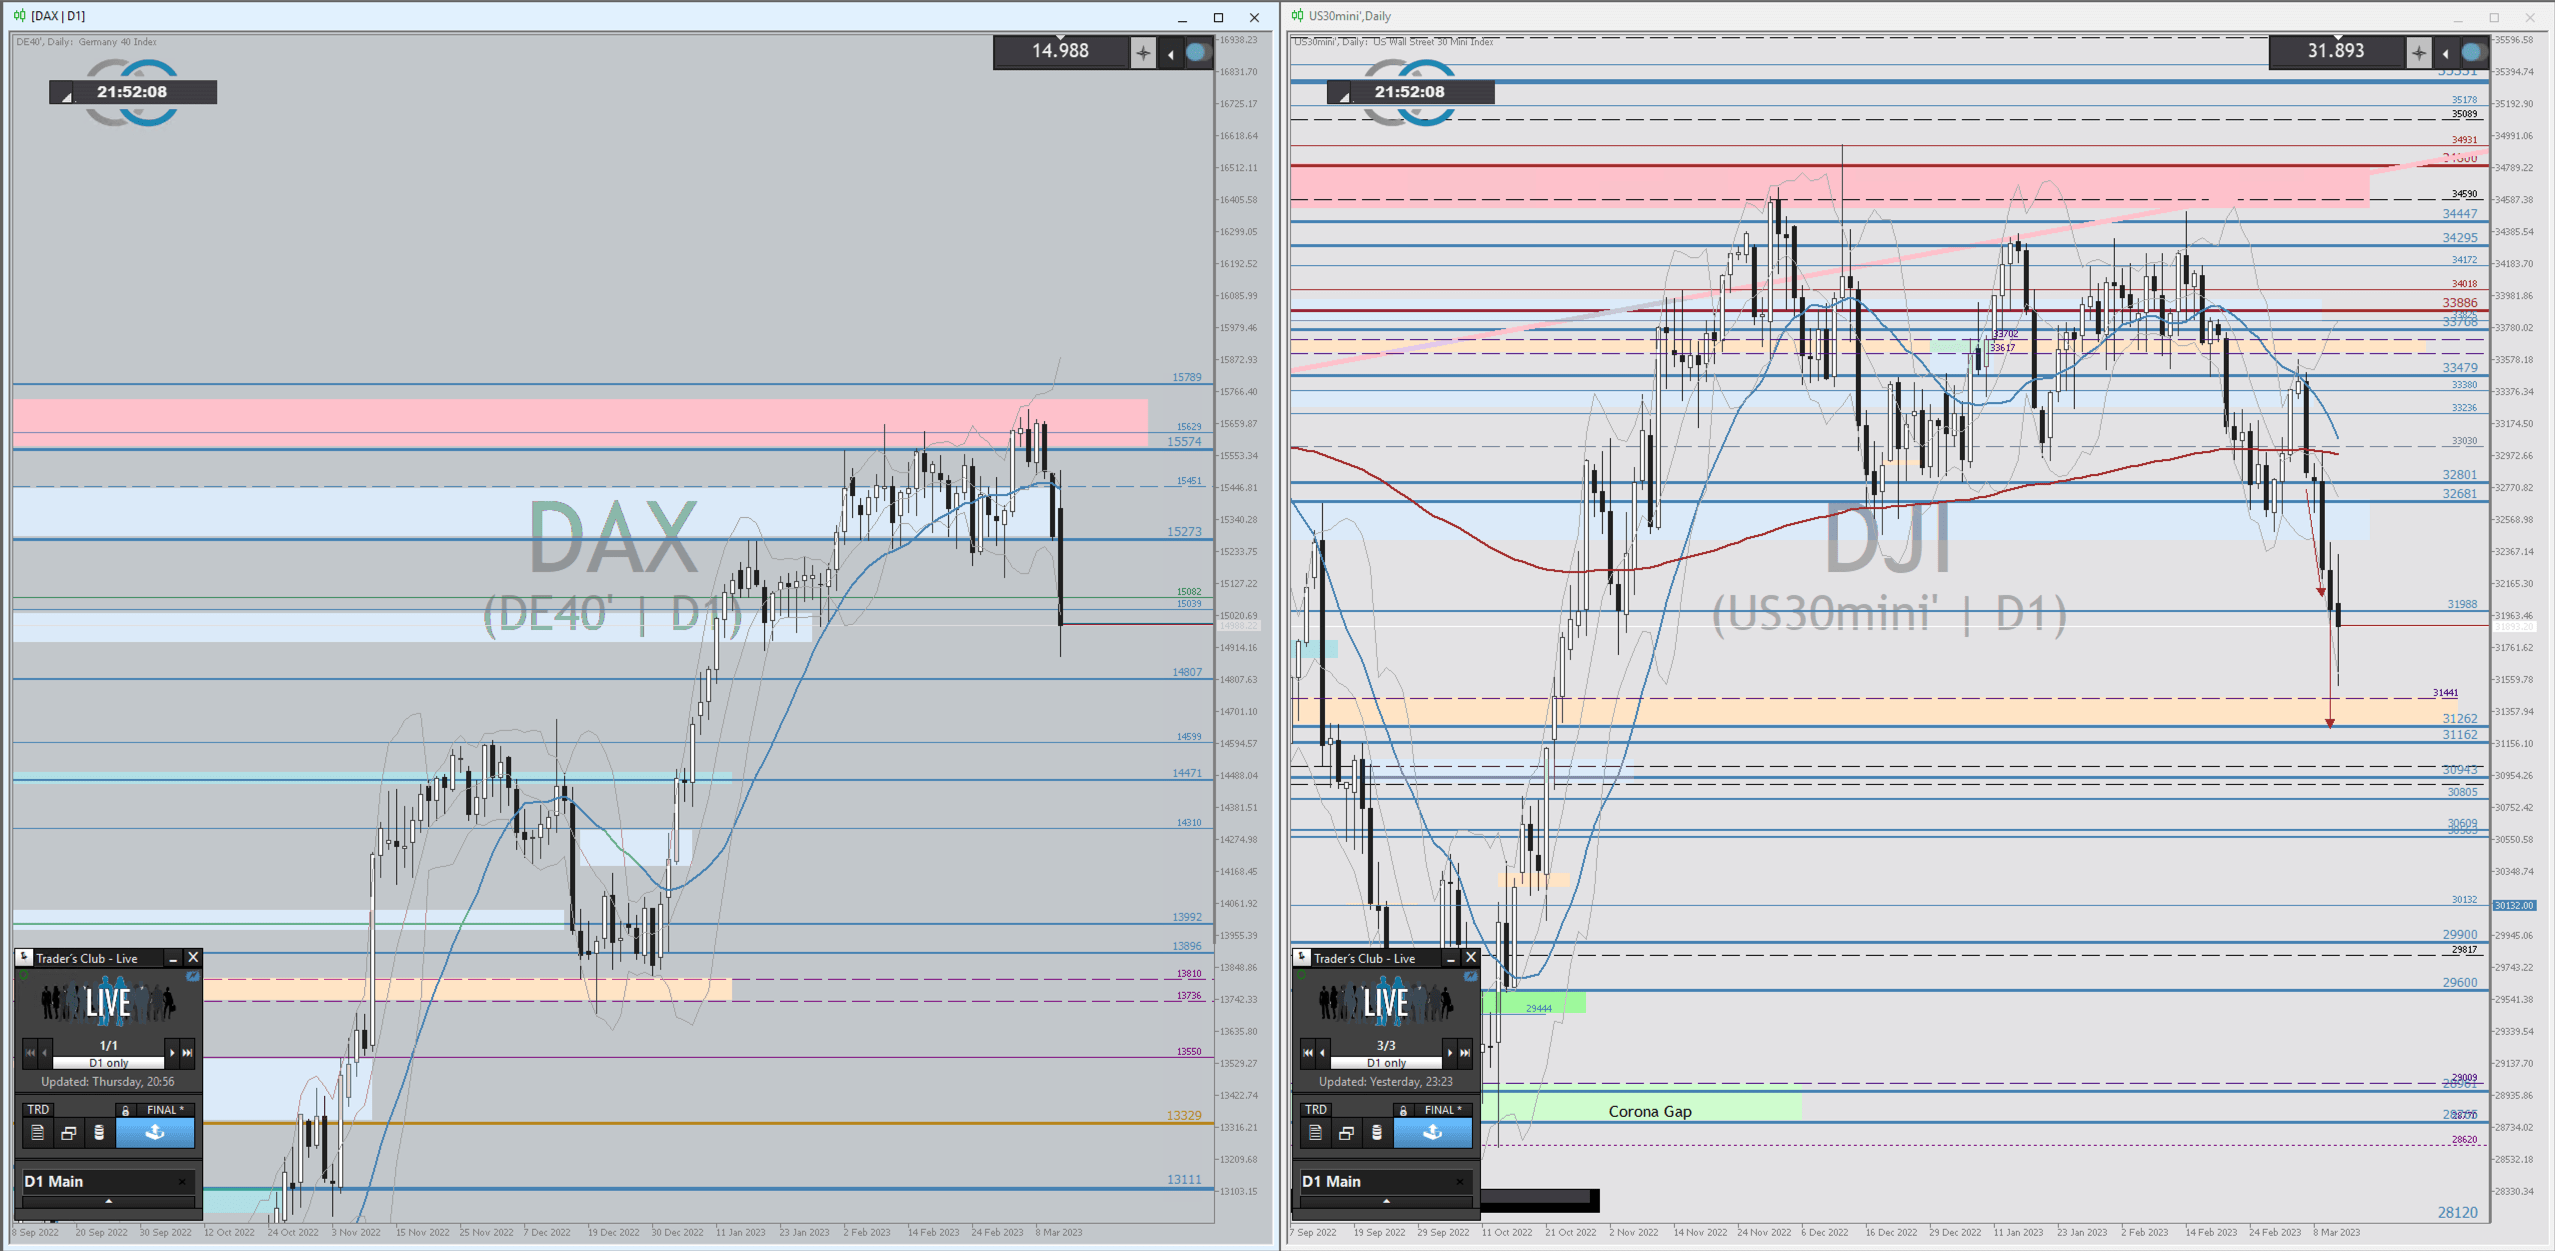
Task: Click the 'Corona Gap' label on the US30mini chart
Action: (x=1650, y=1111)
